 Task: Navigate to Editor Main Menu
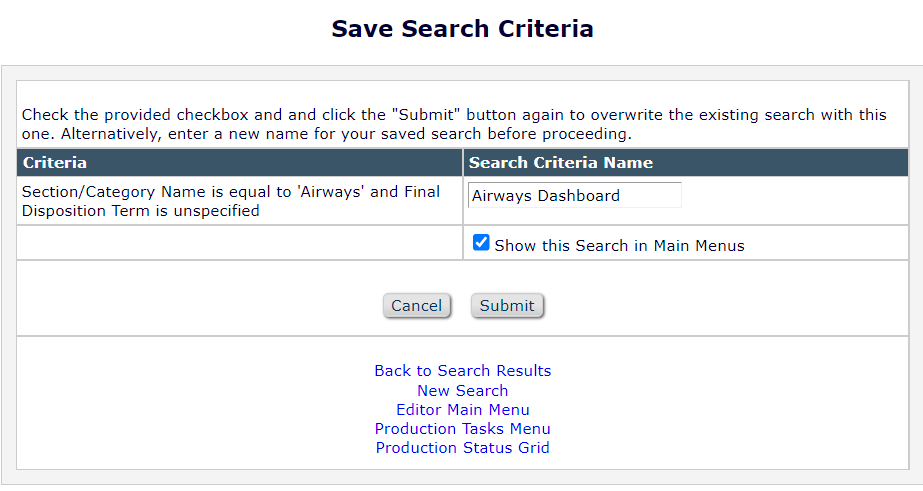[462, 410]
